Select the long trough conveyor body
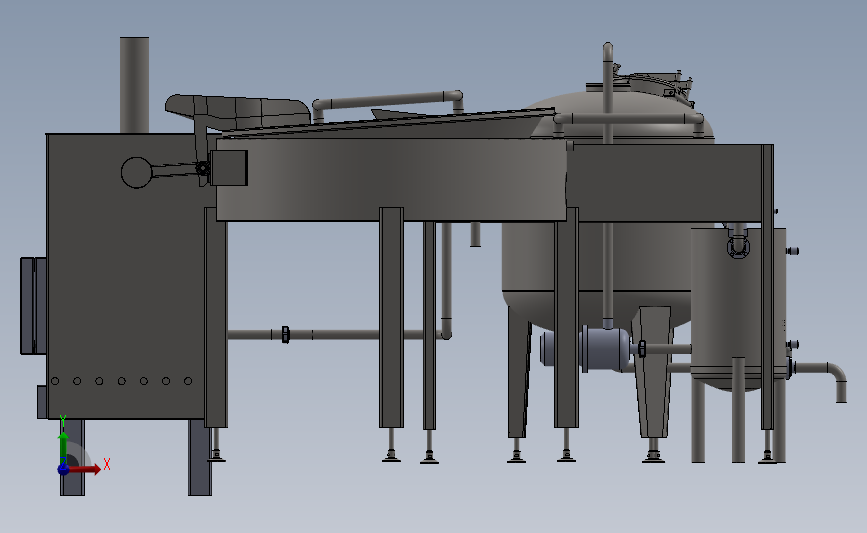The width and height of the screenshot is (867, 533). pyautogui.click(x=391, y=179)
